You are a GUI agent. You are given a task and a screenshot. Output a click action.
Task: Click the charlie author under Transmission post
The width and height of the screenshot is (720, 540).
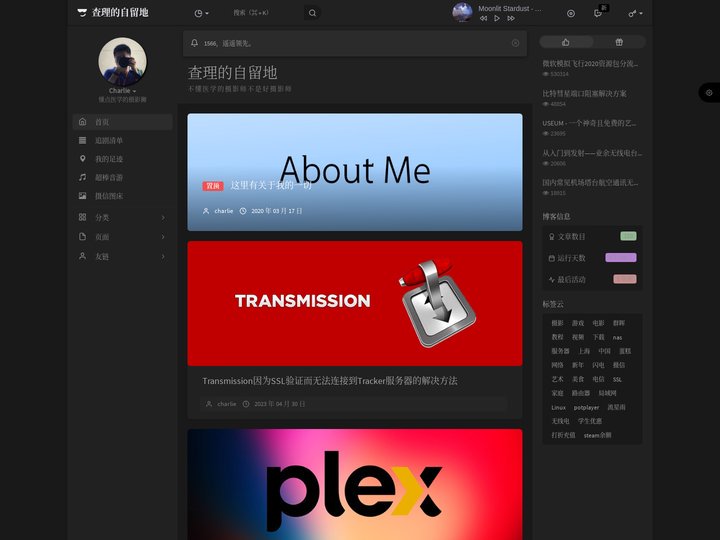coord(227,404)
